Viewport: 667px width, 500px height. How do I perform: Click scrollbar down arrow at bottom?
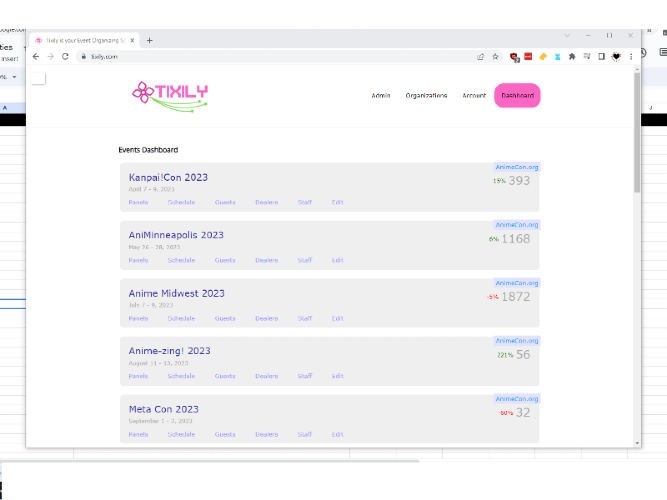(637, 443)
